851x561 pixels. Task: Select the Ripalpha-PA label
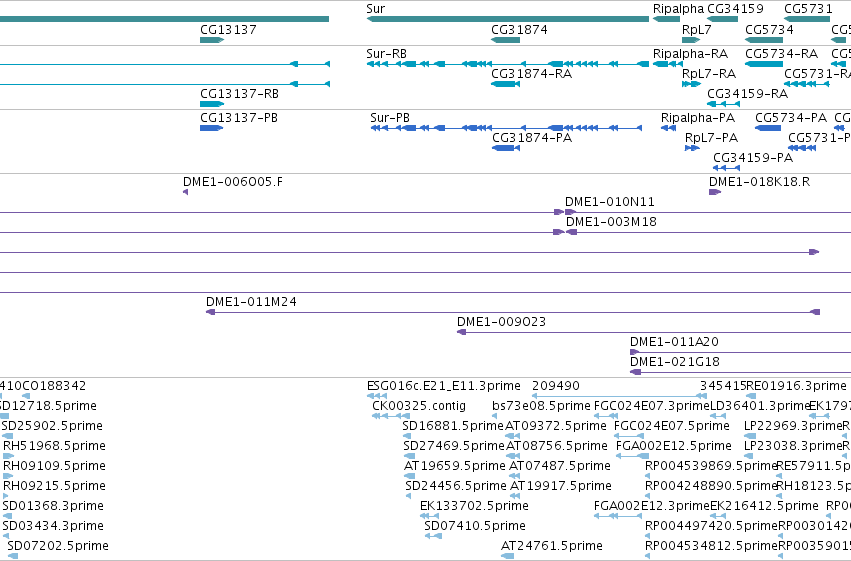(698, 117)
